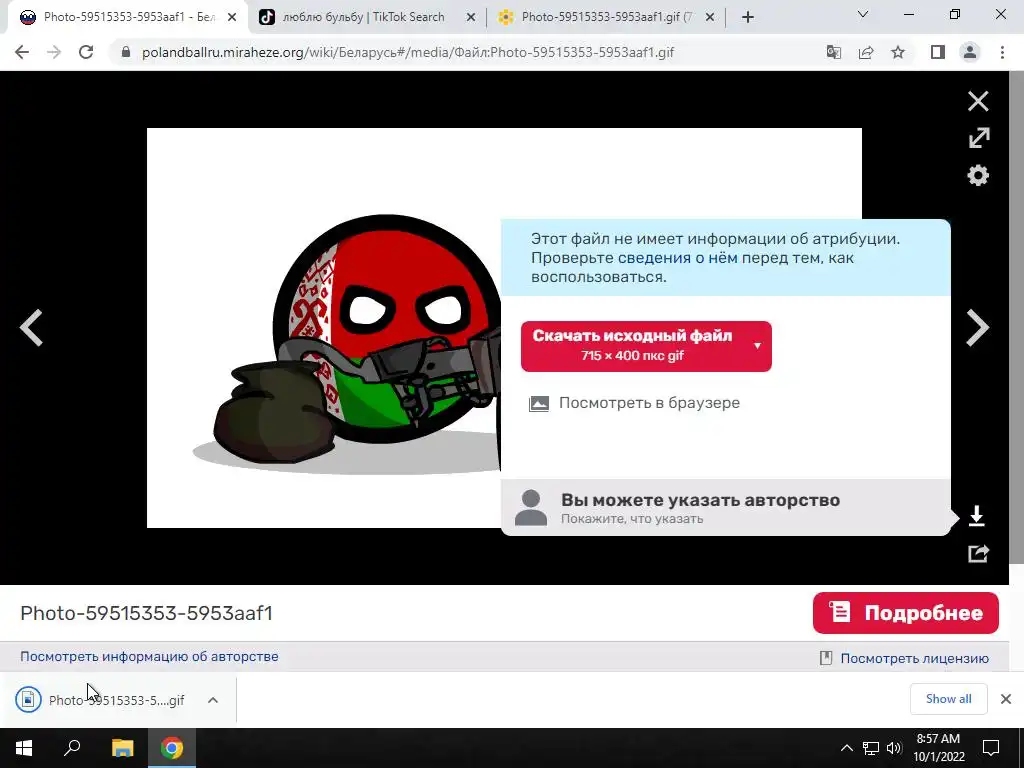The image size is (1024, 768).
Task: Click volume speaker tray icon
Action: point(894,748)
